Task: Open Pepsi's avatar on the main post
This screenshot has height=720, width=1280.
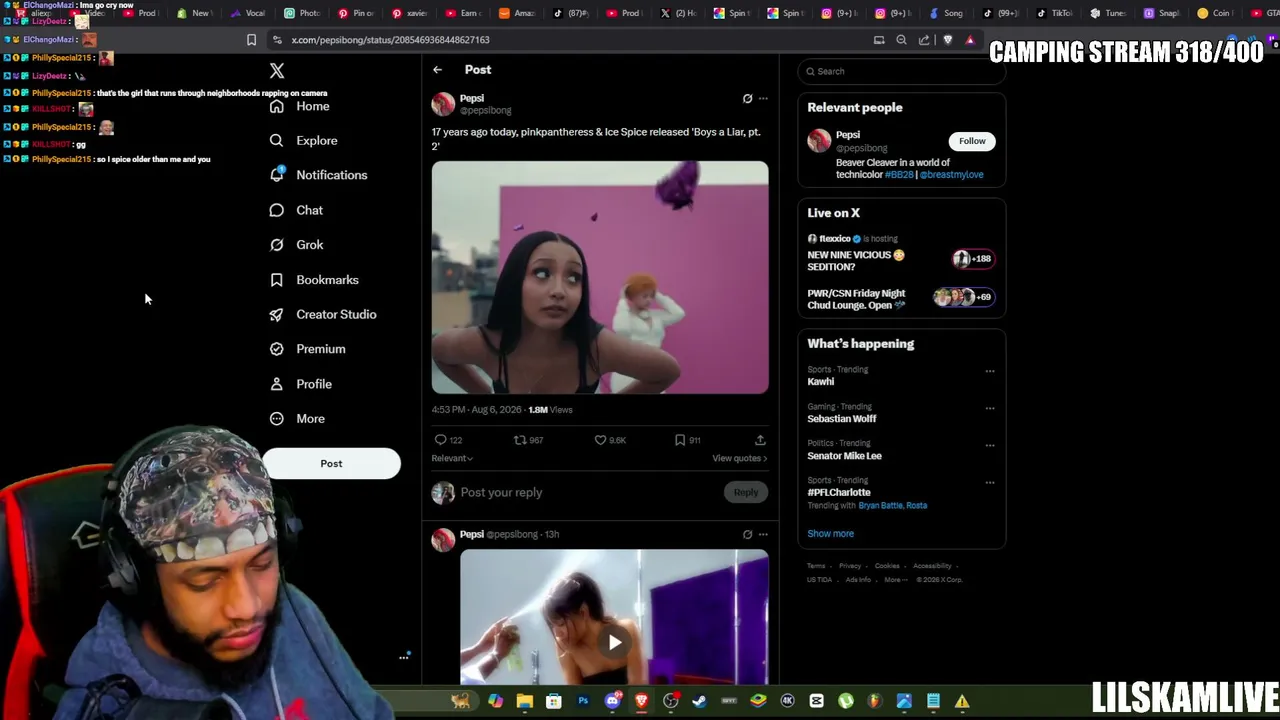Action: pyautogui.click(x=443, y=104)
